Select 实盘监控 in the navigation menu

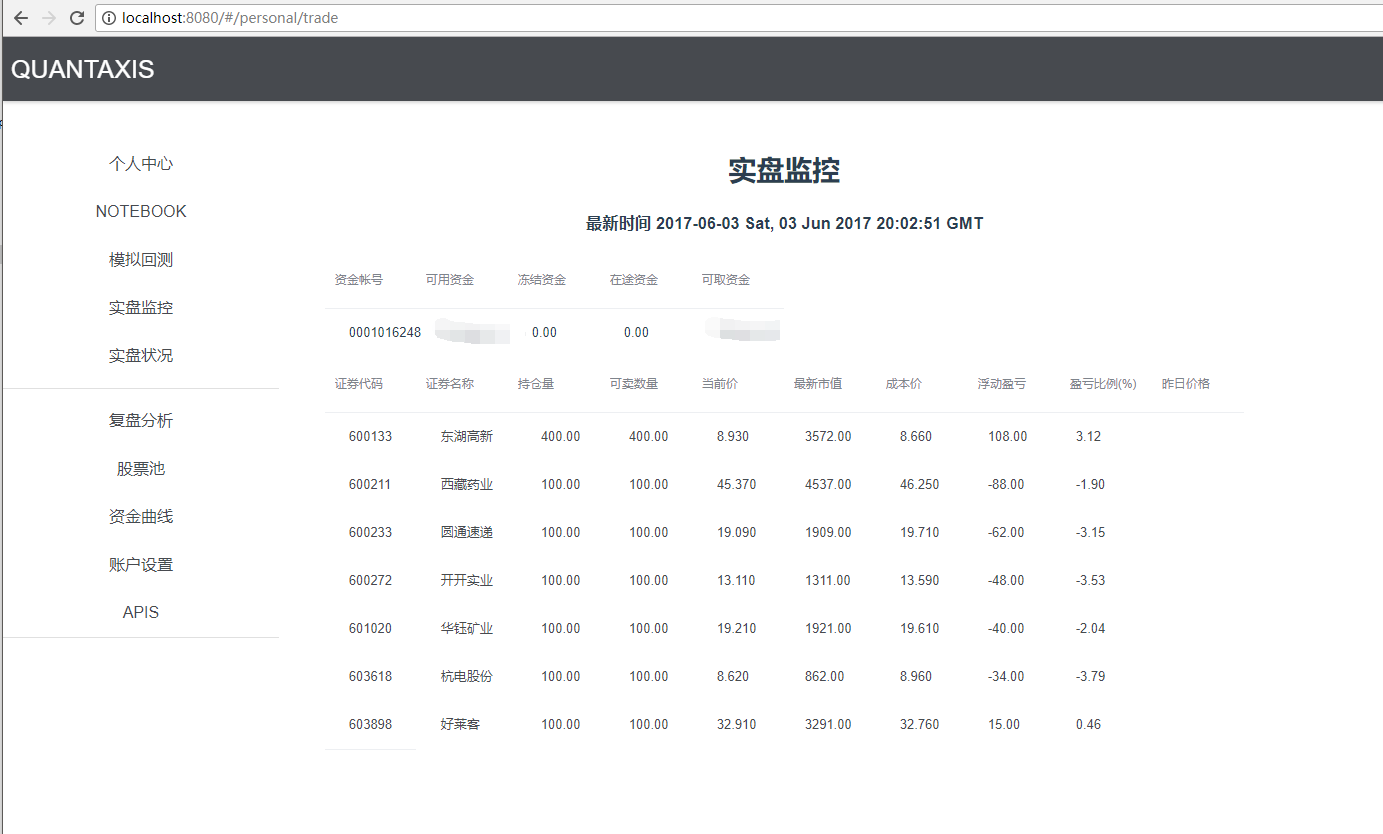click(x=140, y=307)
